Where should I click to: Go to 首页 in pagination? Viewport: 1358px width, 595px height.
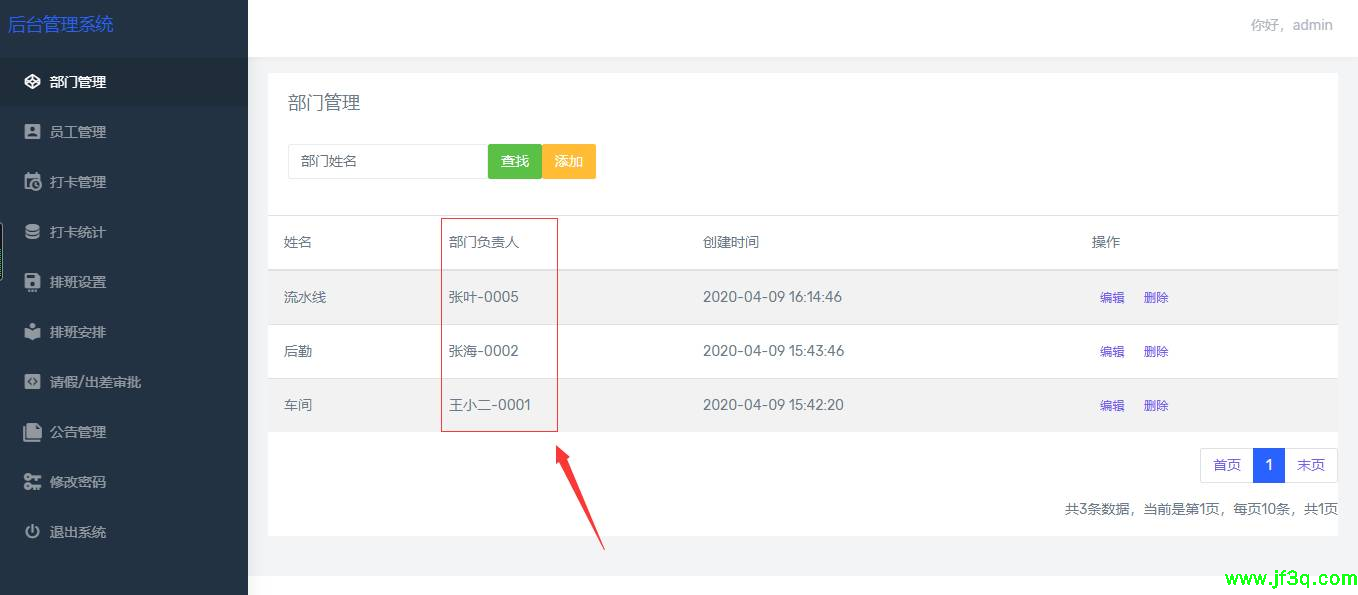(x=1226, y=465)
